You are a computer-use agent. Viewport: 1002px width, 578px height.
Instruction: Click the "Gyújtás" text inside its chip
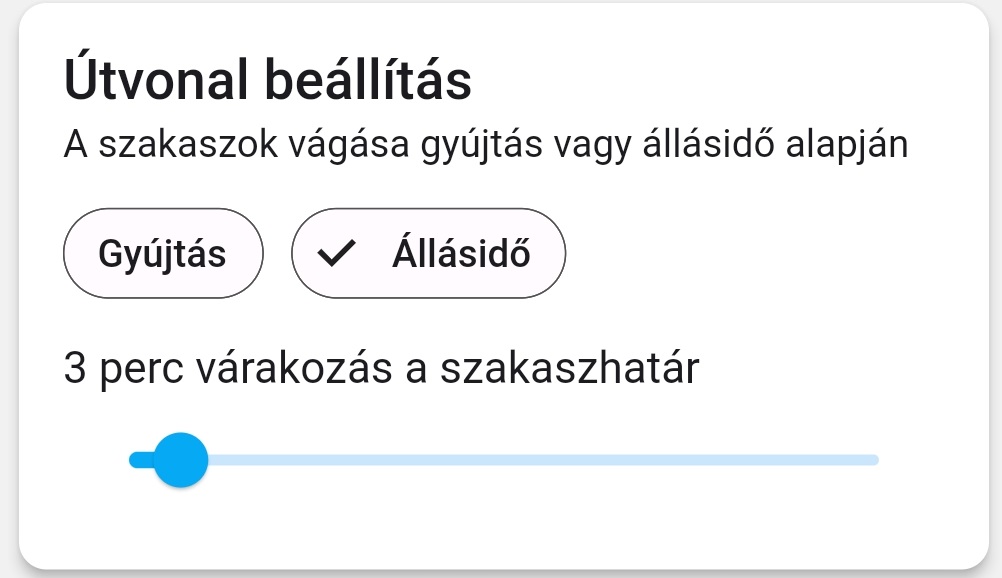(x=163, y=254)
